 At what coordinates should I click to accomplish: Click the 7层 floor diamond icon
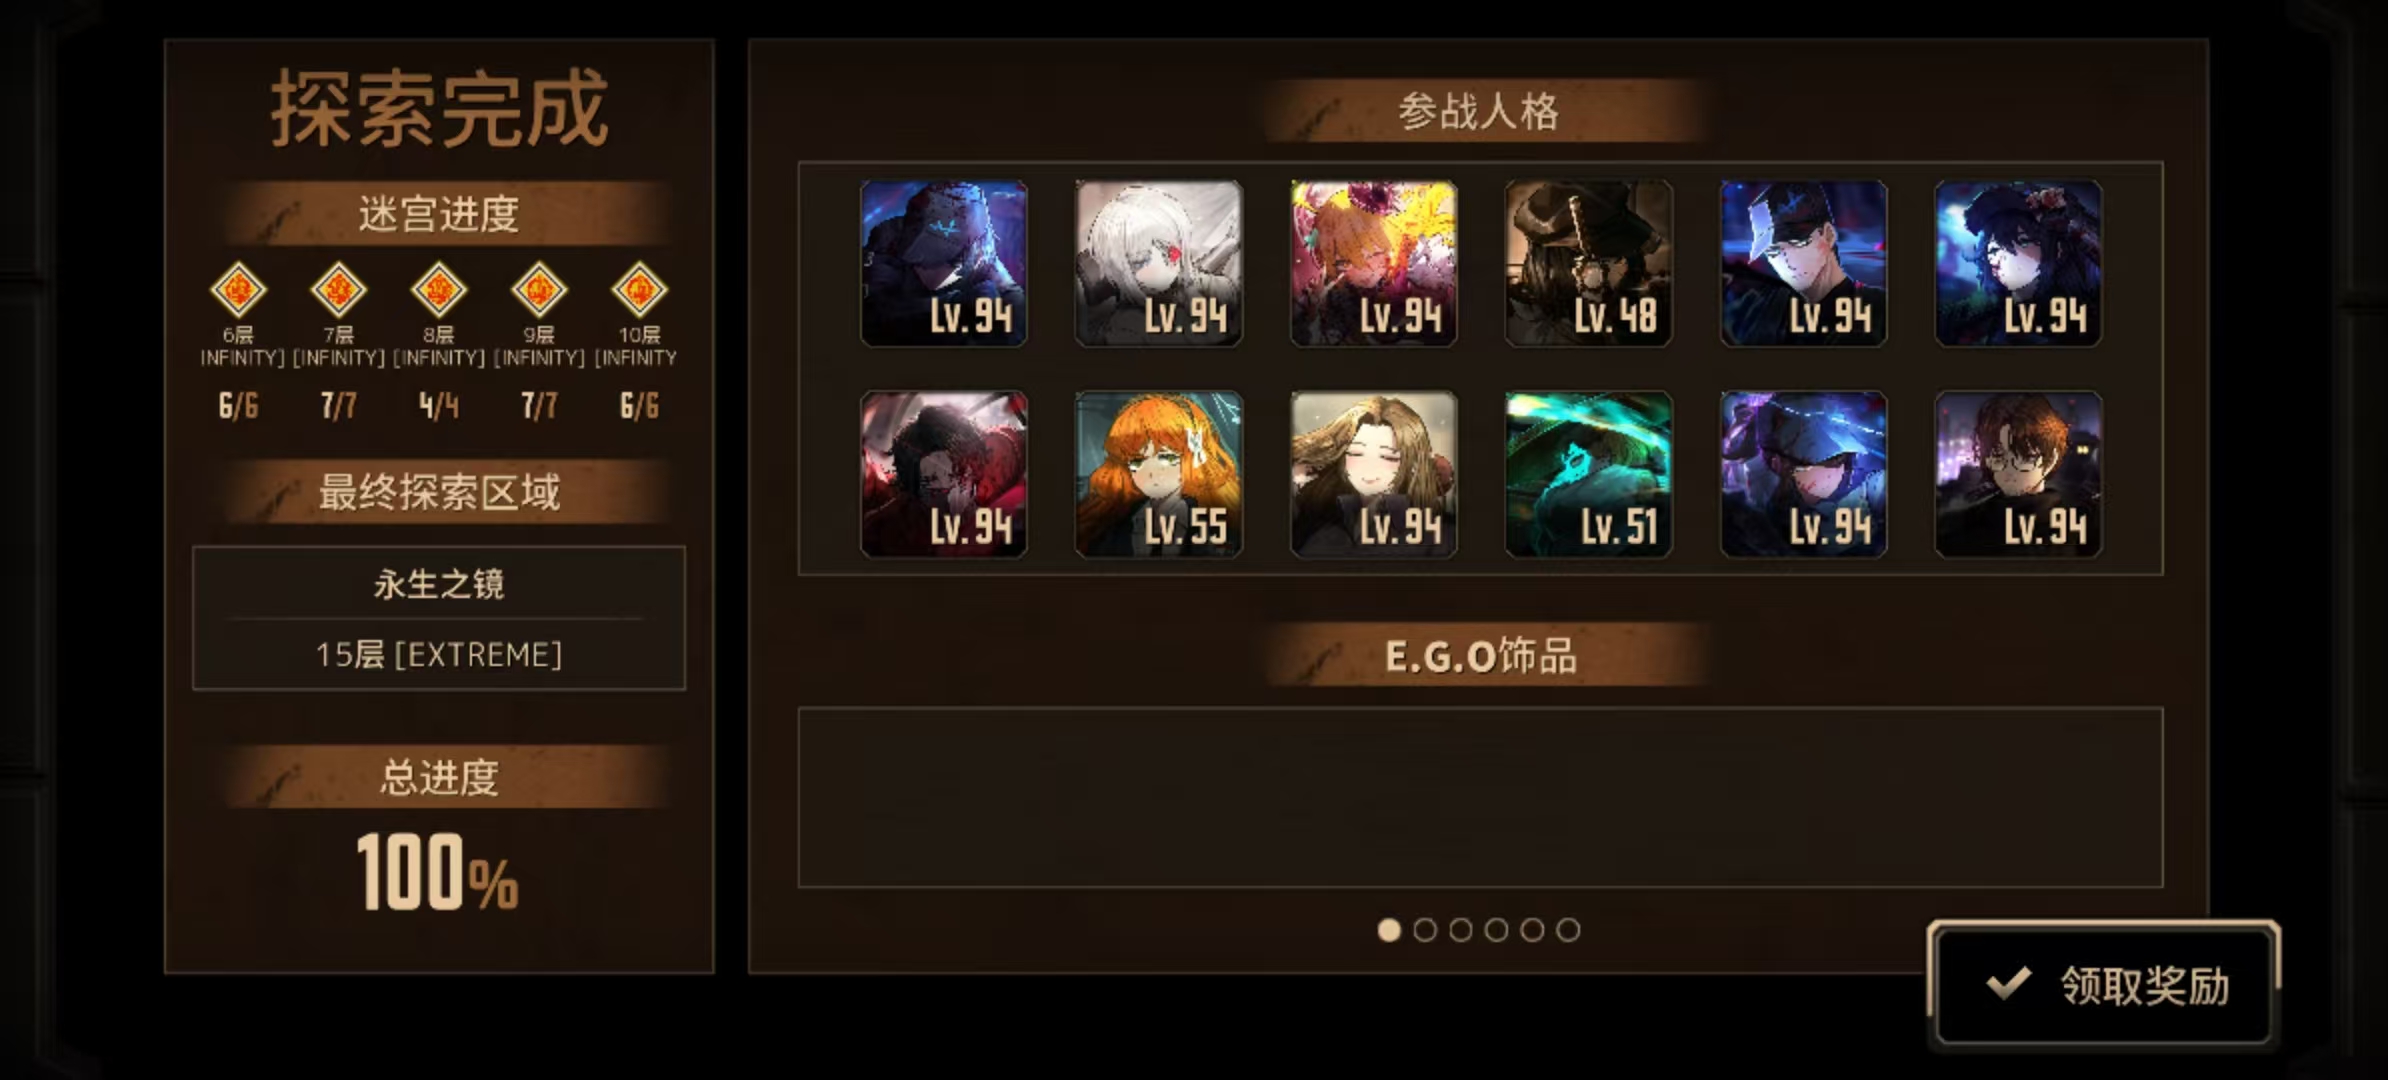(338, 290)
